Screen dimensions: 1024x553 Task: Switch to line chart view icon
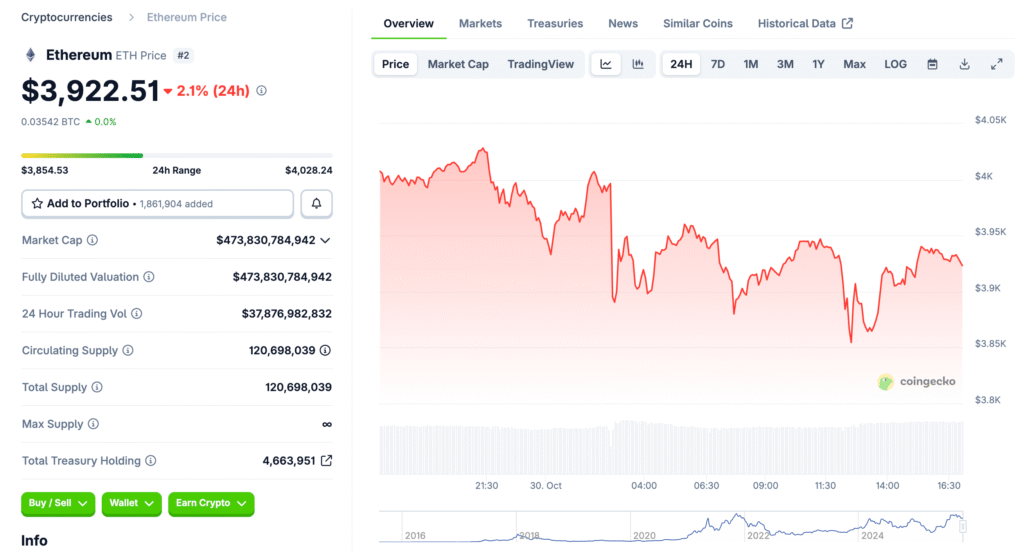(606, 64)
